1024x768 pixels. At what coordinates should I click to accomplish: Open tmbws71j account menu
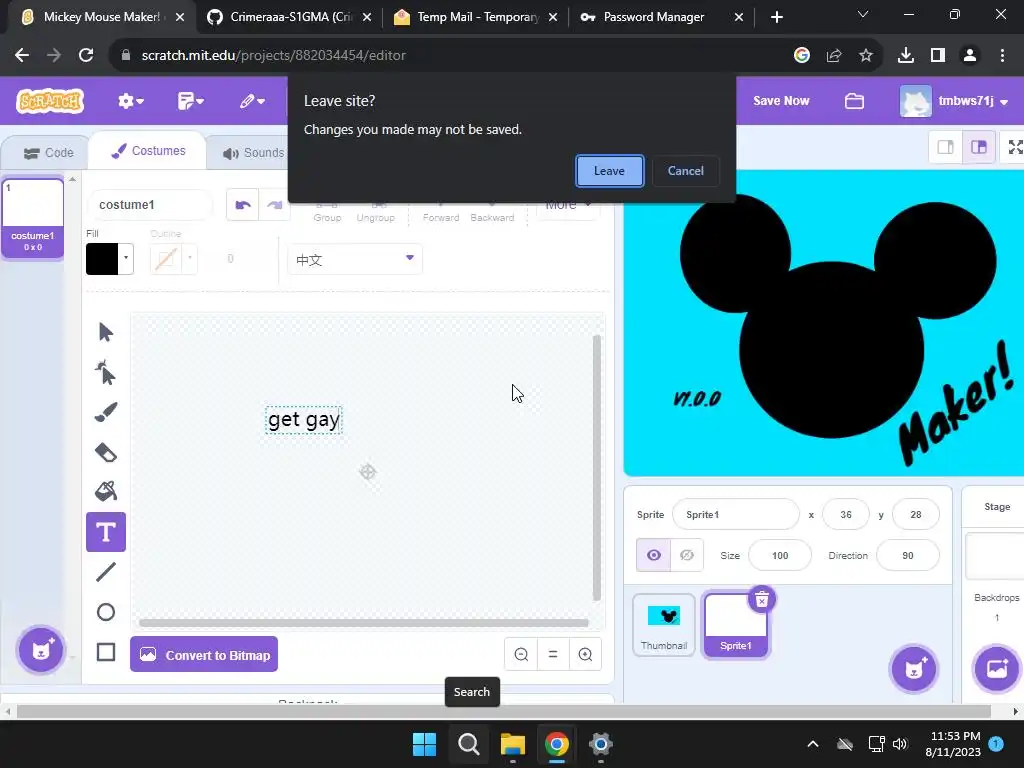[954, 101]
